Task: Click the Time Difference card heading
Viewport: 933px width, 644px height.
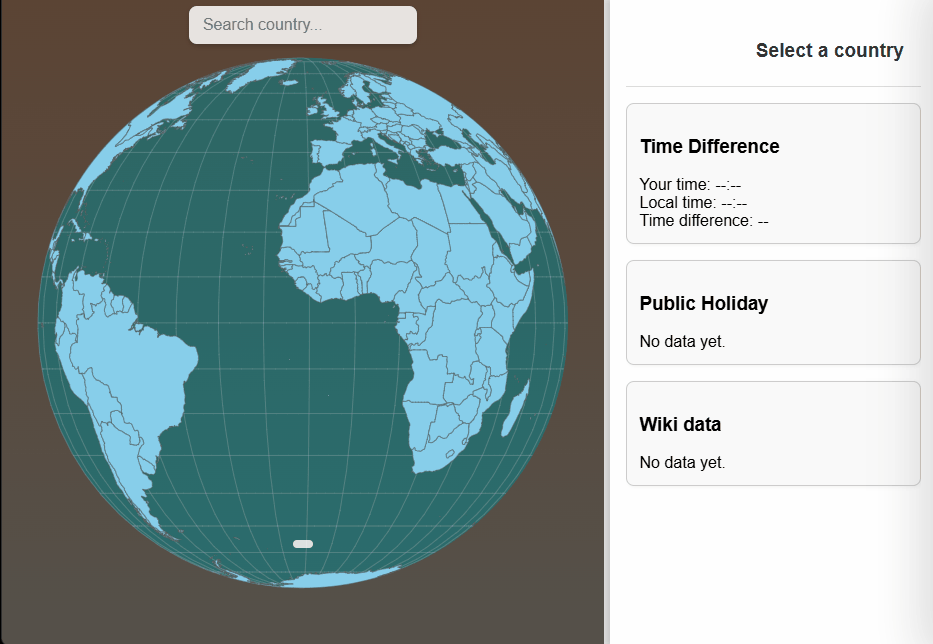Action: (x=709, y=146)
